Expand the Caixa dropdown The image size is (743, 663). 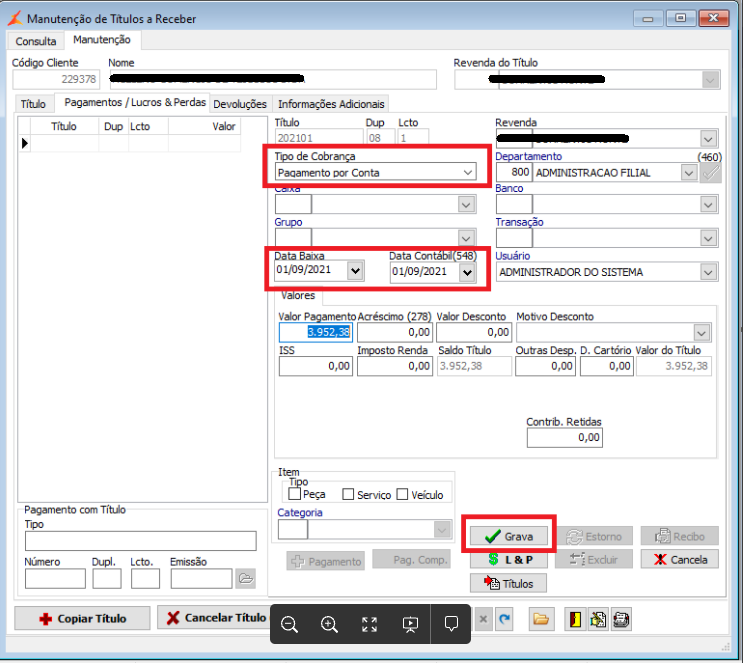pos(466,205)
